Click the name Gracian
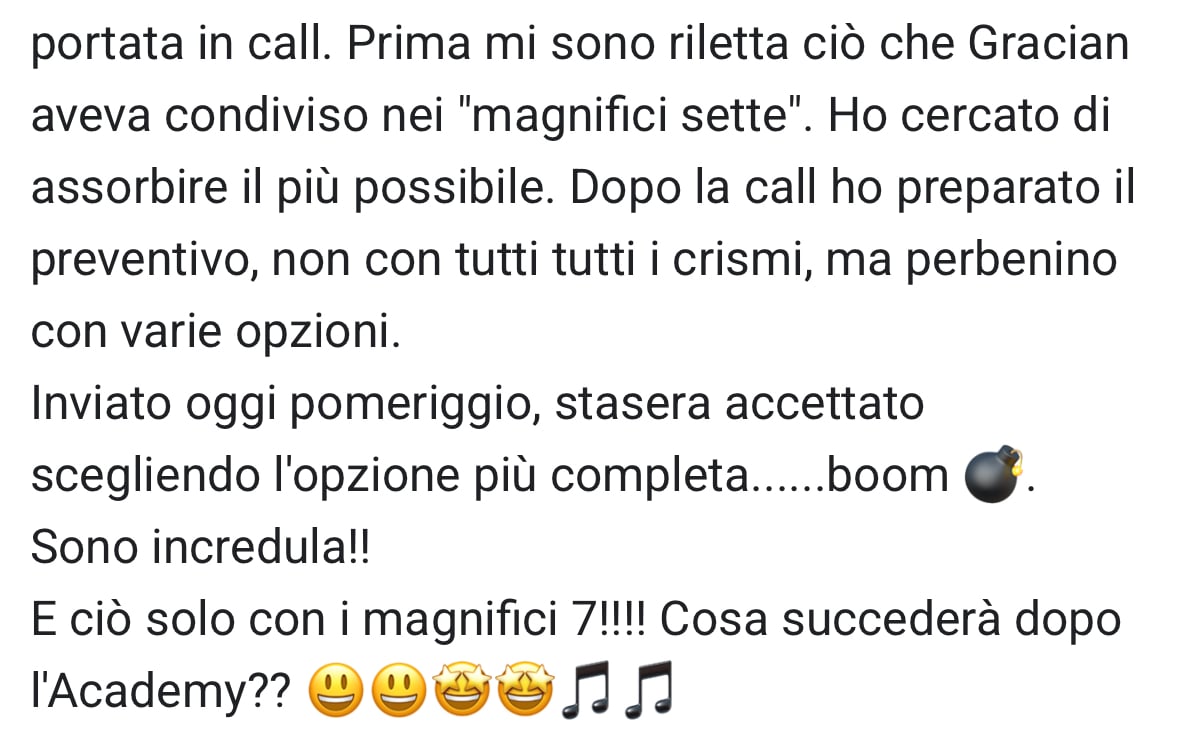This screenshot has height=746, width=1179. [1048, 44]
